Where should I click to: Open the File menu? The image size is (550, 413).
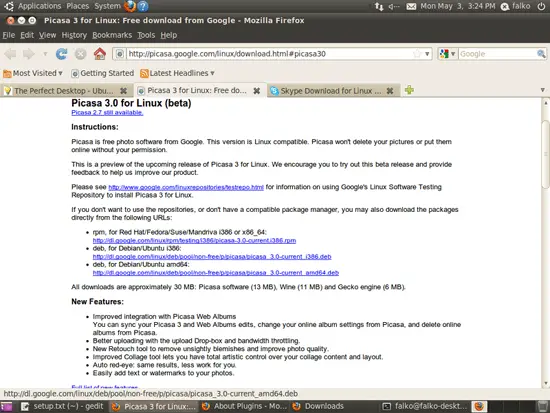[x=9, y=35]
